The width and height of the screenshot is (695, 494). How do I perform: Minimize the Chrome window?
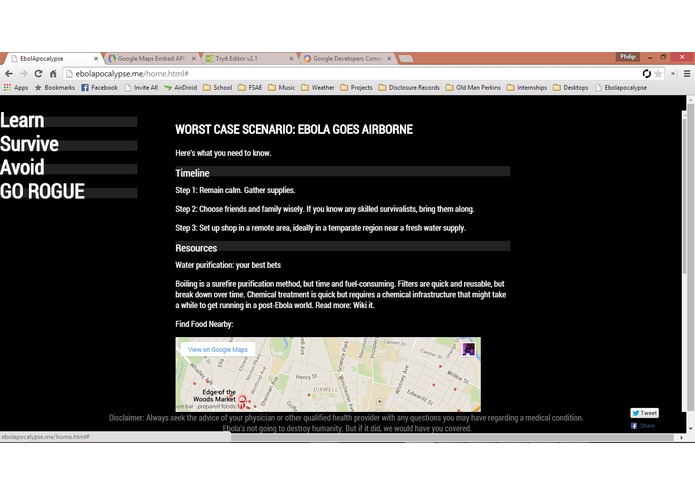coord(650,57)
